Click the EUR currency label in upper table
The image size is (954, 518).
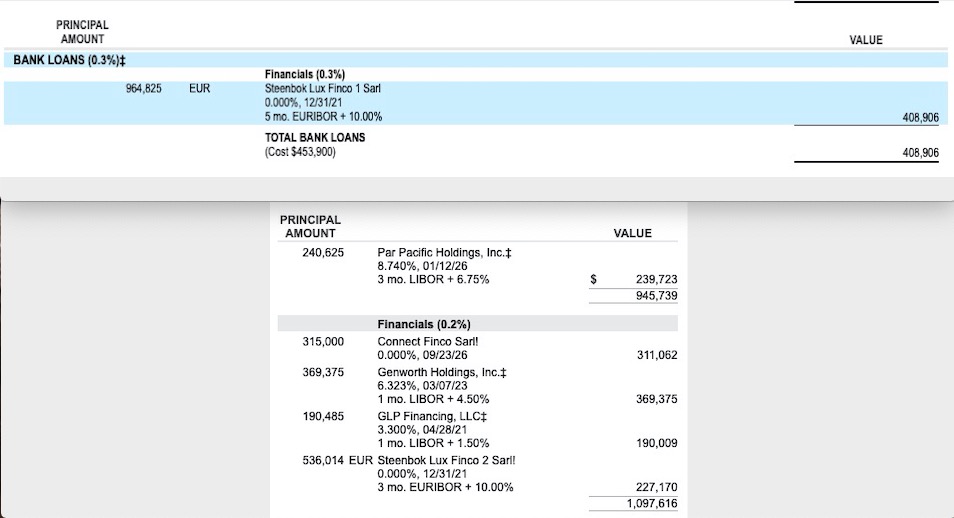(x=199, y=88)
